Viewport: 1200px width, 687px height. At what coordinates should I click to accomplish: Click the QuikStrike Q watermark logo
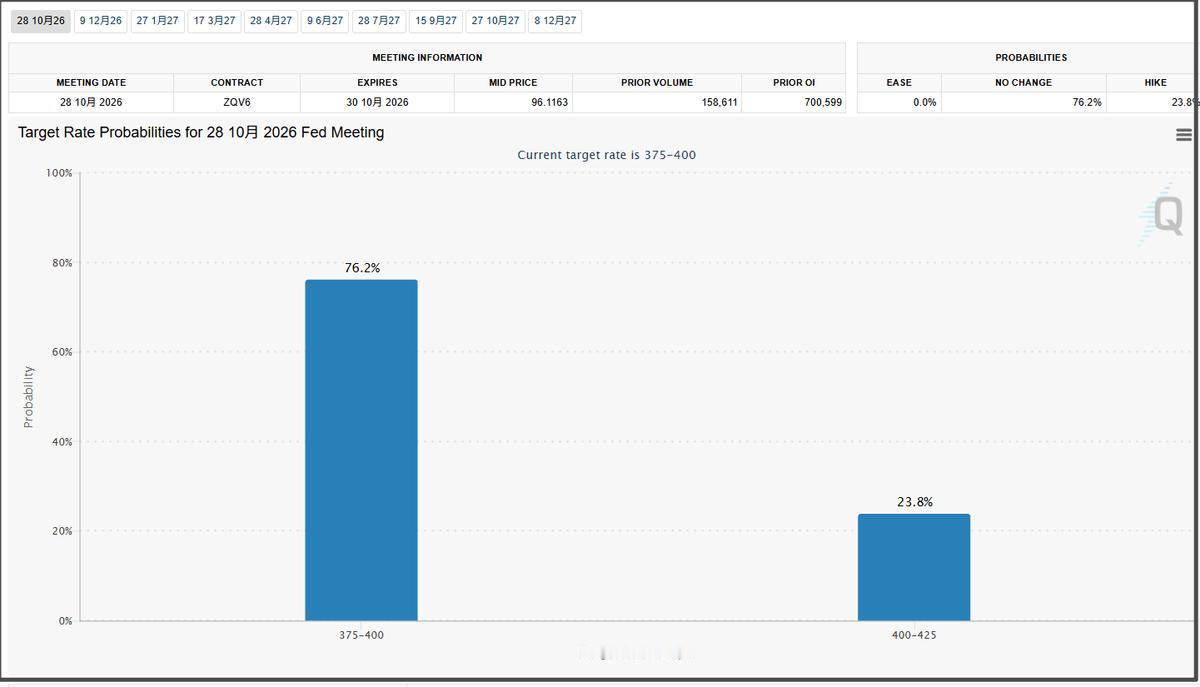tap(1162, 214)
